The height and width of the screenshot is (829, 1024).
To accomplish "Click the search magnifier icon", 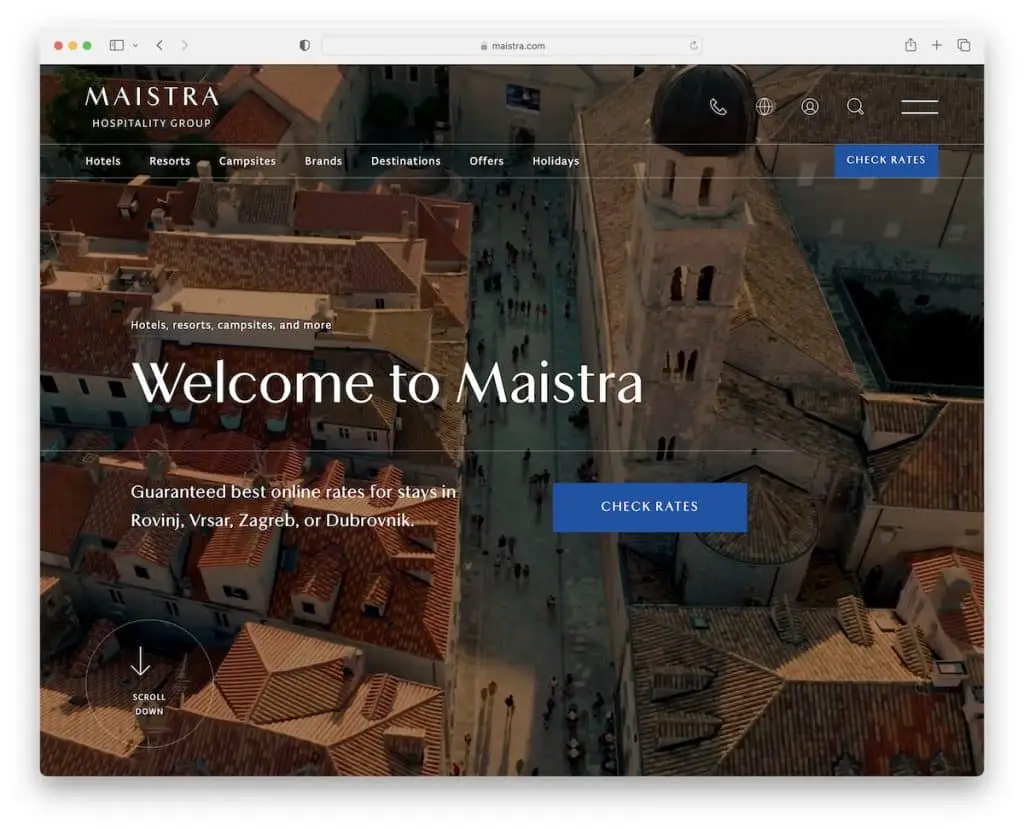I will (x=856, y=106).
